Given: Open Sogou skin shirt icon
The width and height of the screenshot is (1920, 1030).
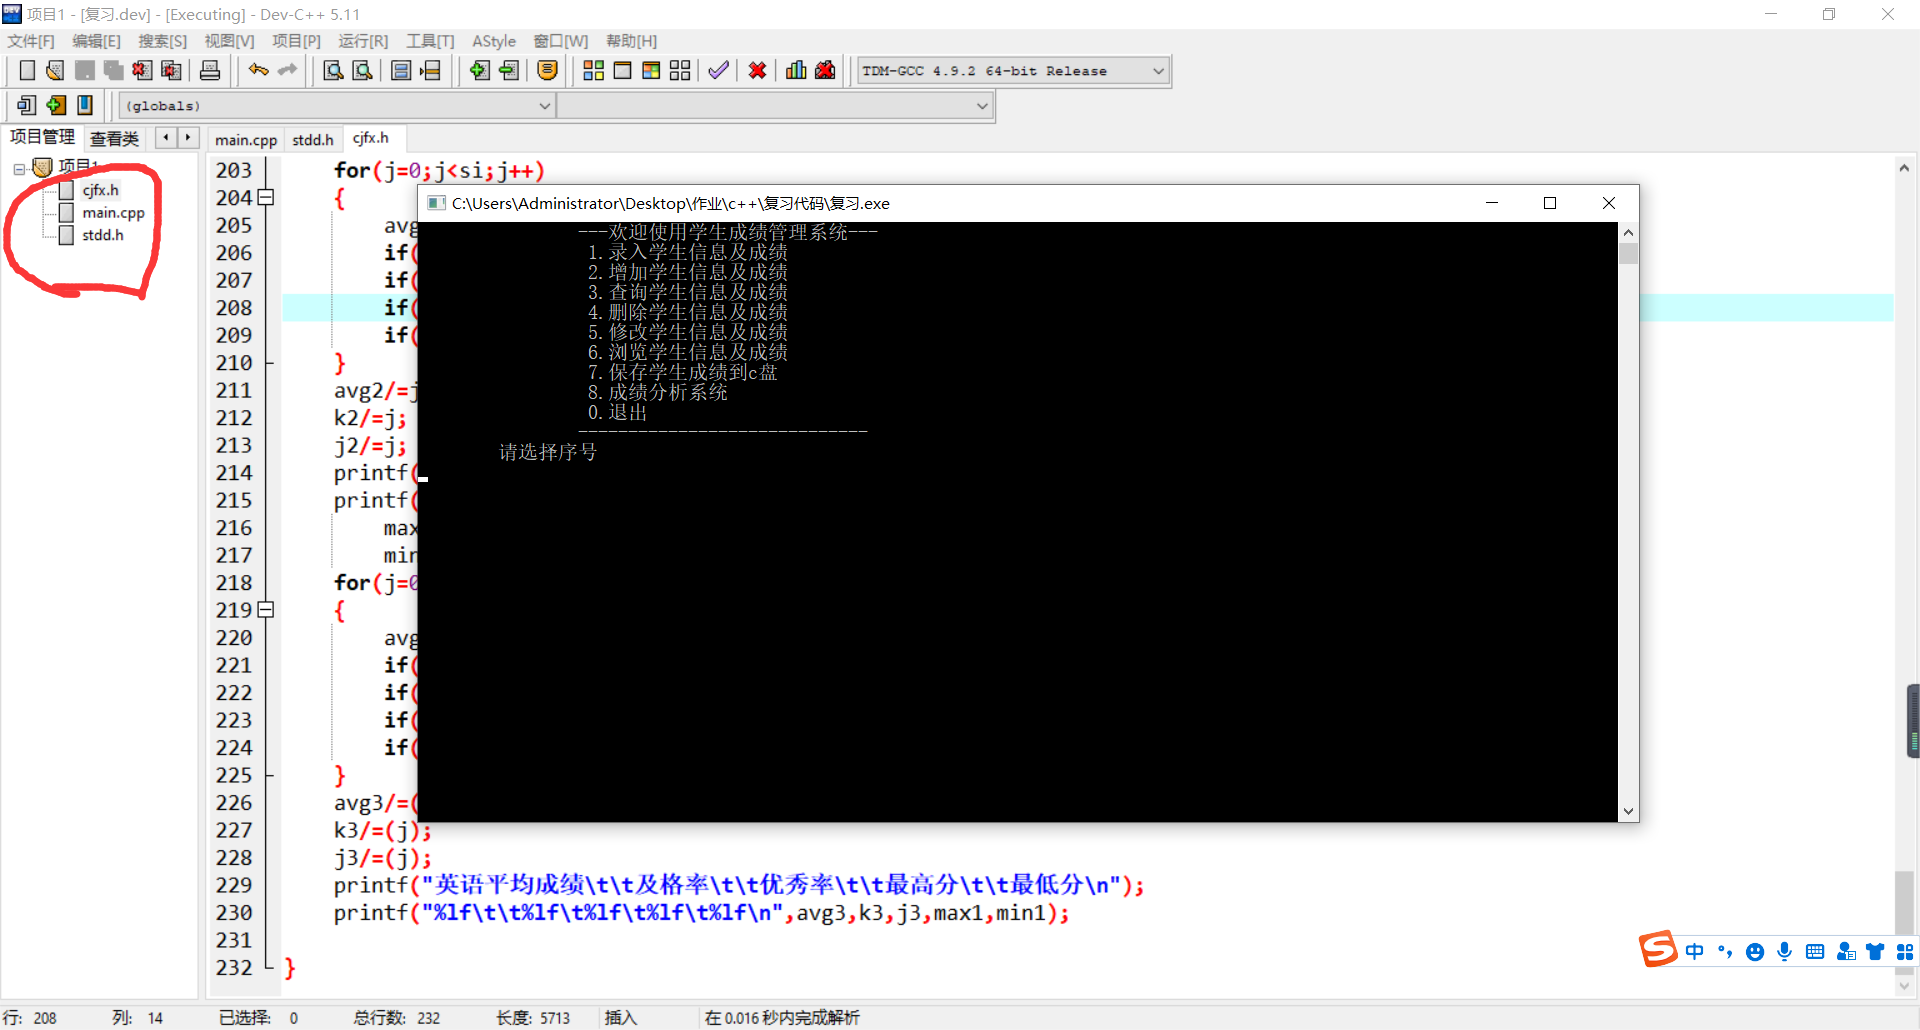Looking at the screenshot, I should 1875,952.
